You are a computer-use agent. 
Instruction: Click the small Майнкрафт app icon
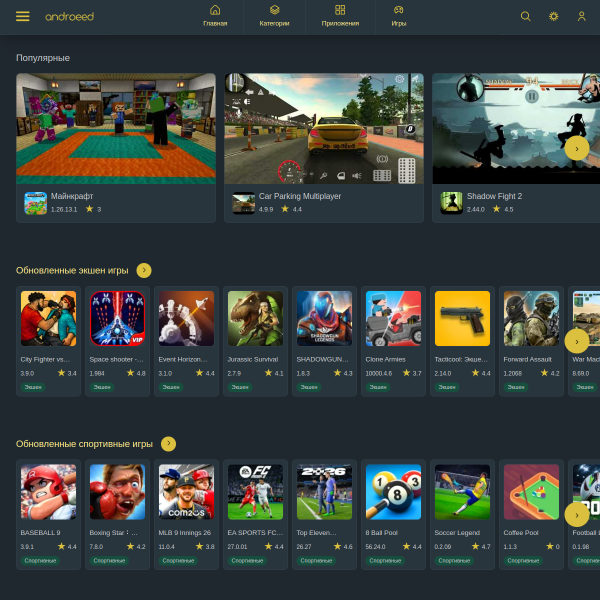click(36, 203)
